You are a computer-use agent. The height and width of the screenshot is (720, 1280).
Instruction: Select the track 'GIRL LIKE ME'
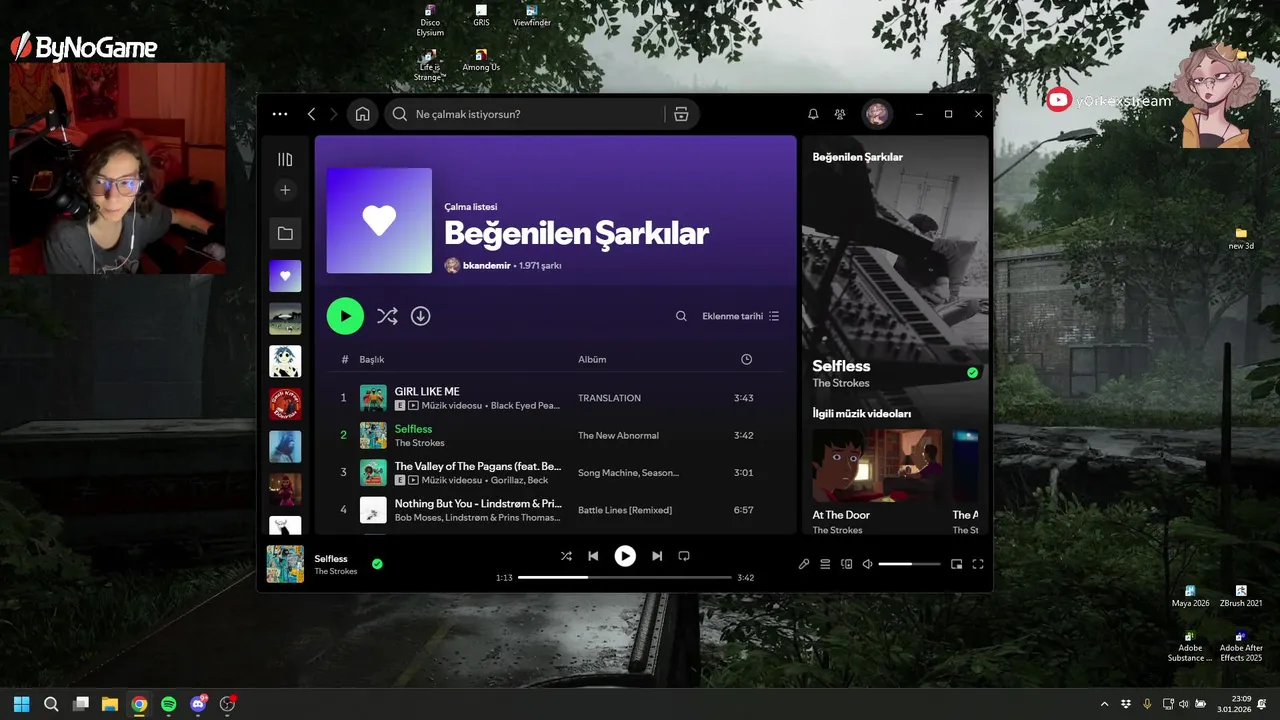pyautogui.click(x=427, y=391)
